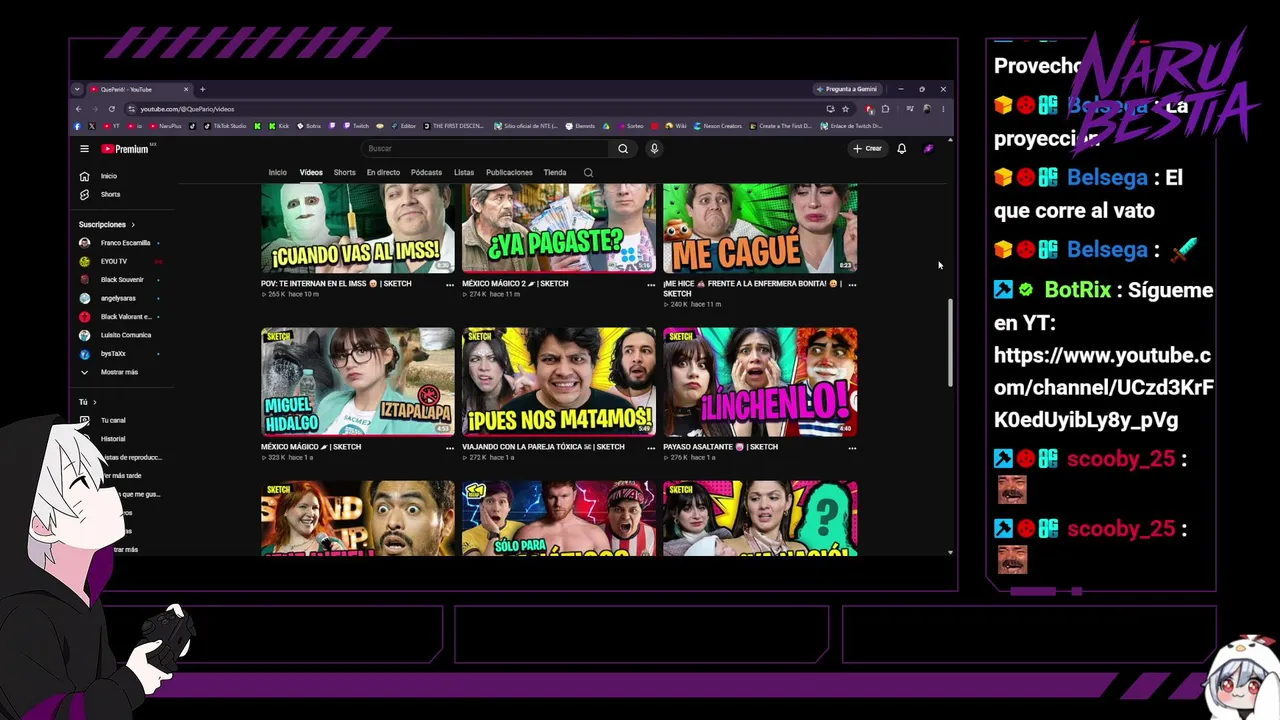Open options for MÉXICO MÁGICO | SKETCH video
Image resolution: width=1280 pixels, height=720 pixels.
click(x=450, y=448)
